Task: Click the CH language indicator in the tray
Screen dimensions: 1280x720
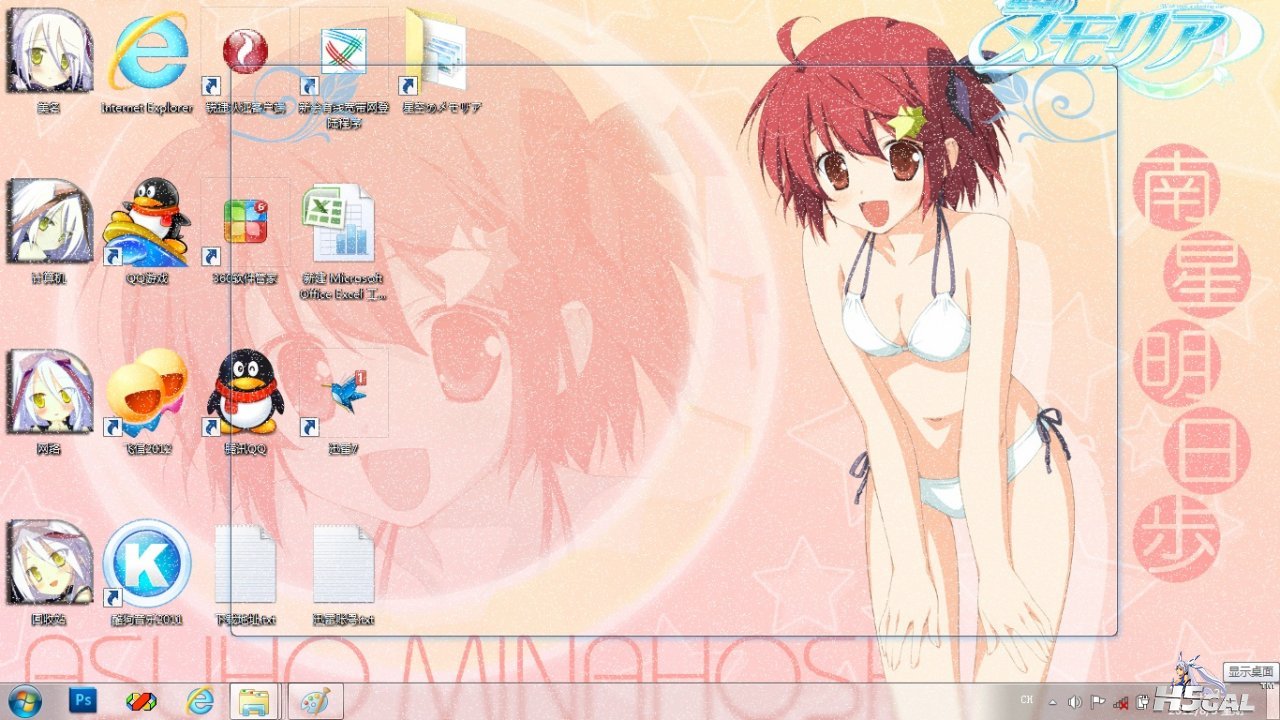Action: (x=1026, y=701)
